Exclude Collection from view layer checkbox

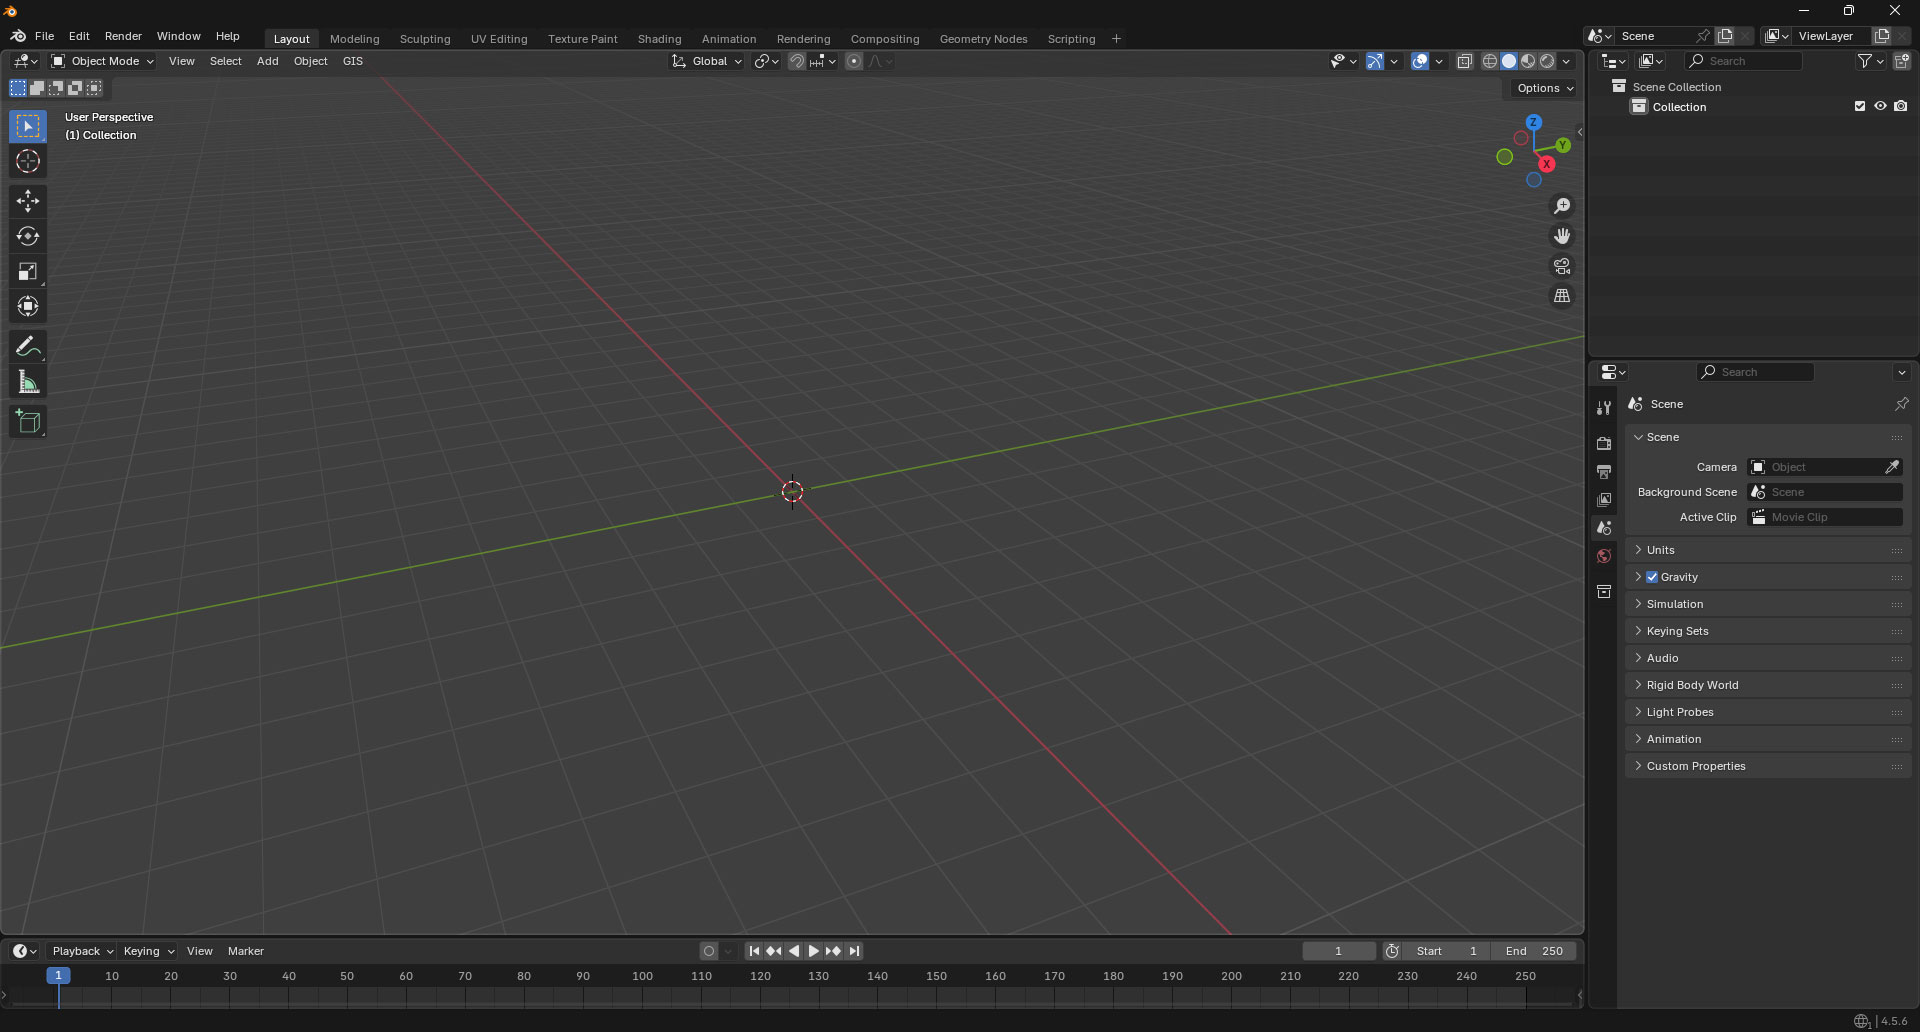coord(1860,106)
